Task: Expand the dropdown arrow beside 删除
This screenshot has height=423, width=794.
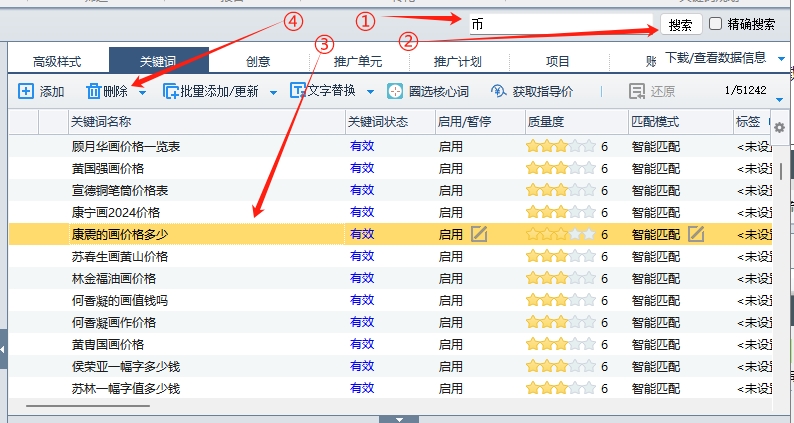Action: click(x=142, y=93)
